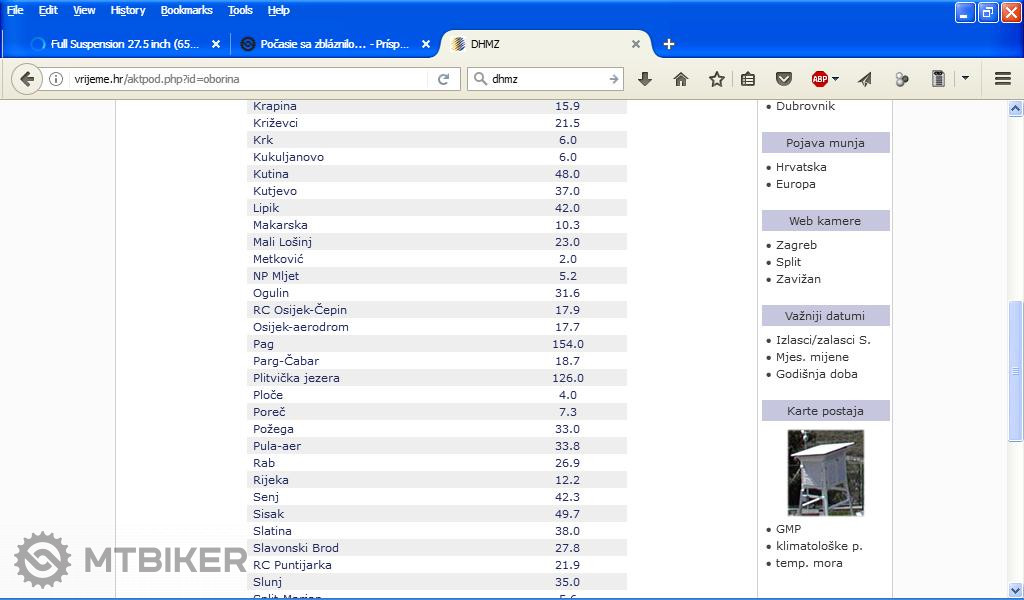Bookmark this page with the star icon

click(x=716, y=79)
